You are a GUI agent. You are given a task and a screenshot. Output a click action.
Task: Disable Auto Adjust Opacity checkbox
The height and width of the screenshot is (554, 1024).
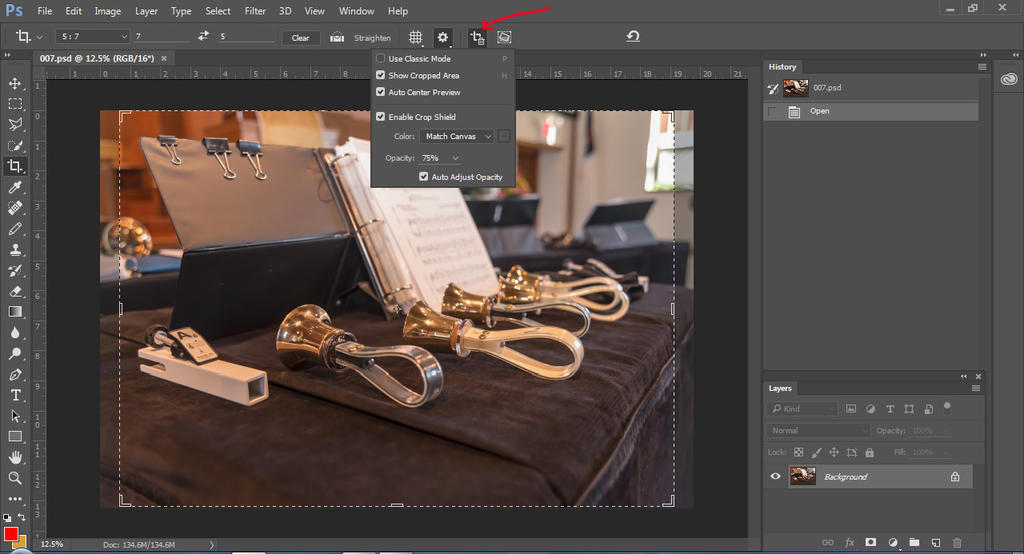tap(424, 177)
